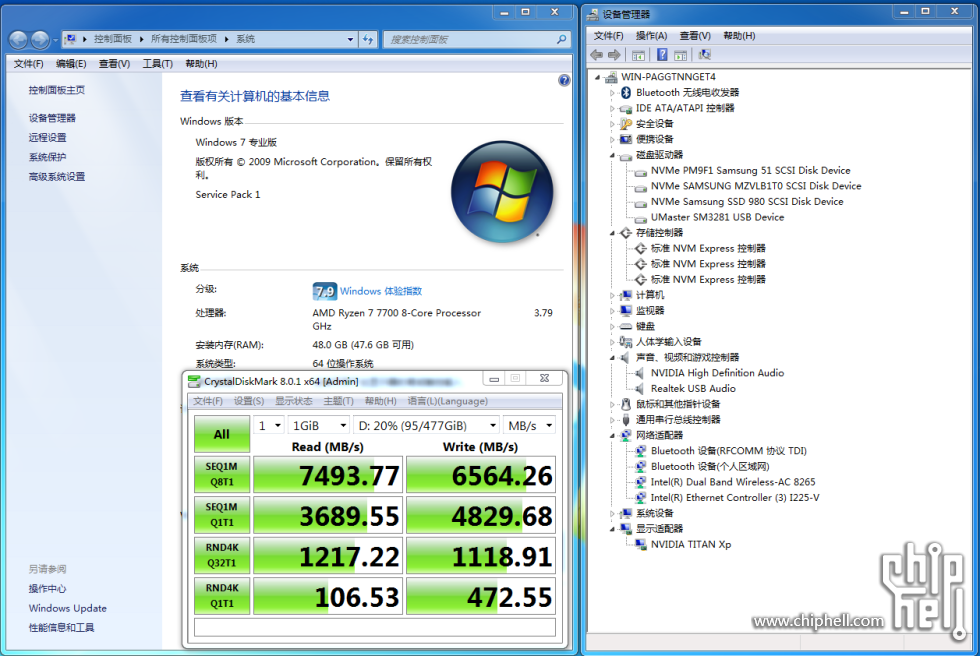Viewport: 980px width, 656px height.
Task: Click the Back arrow in Device Manager toolbar
Action: [596, 55]
